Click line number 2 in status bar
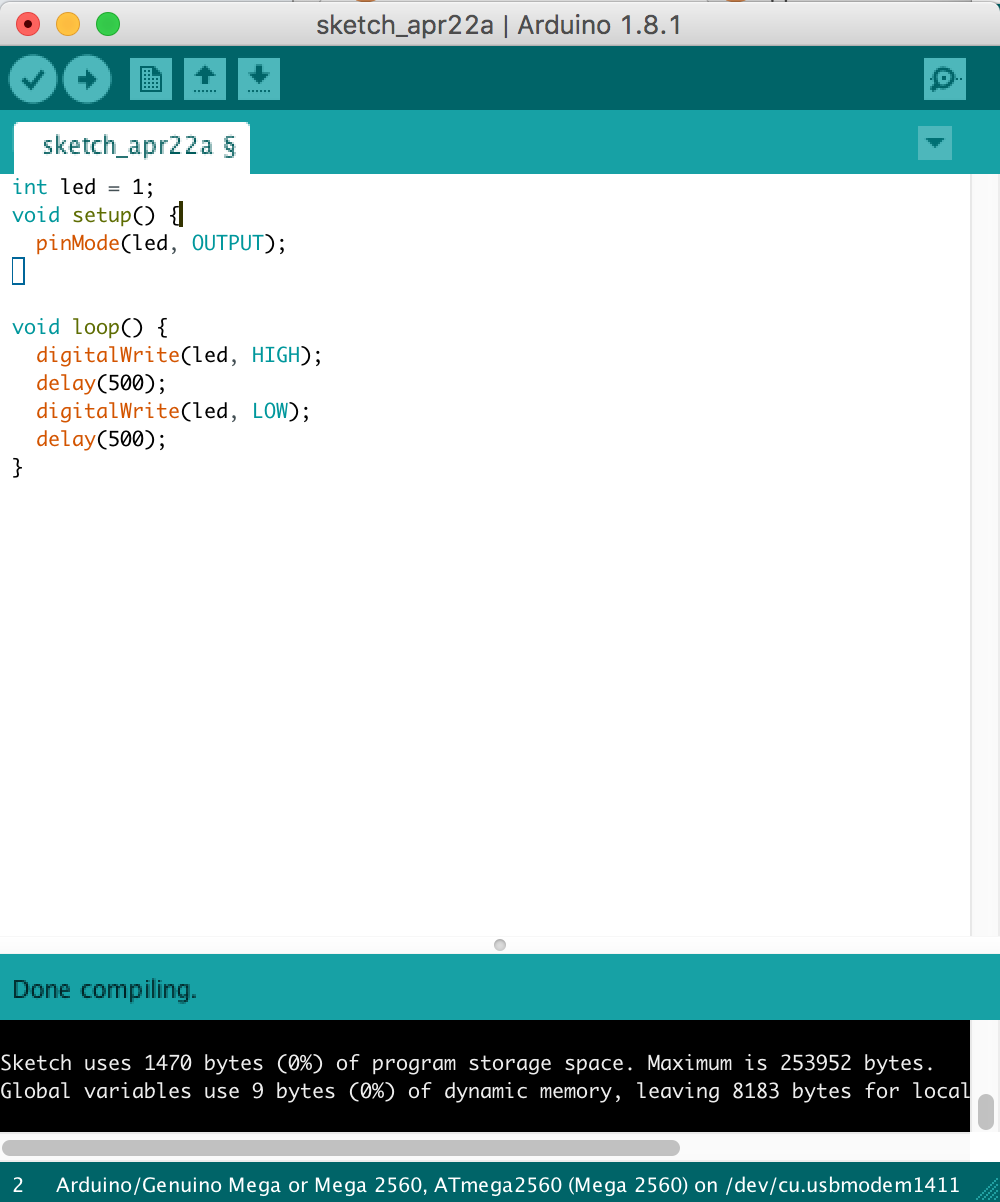This screenshot has width=1000, height=1202. pyautogui.click(x=18, y=1185)
